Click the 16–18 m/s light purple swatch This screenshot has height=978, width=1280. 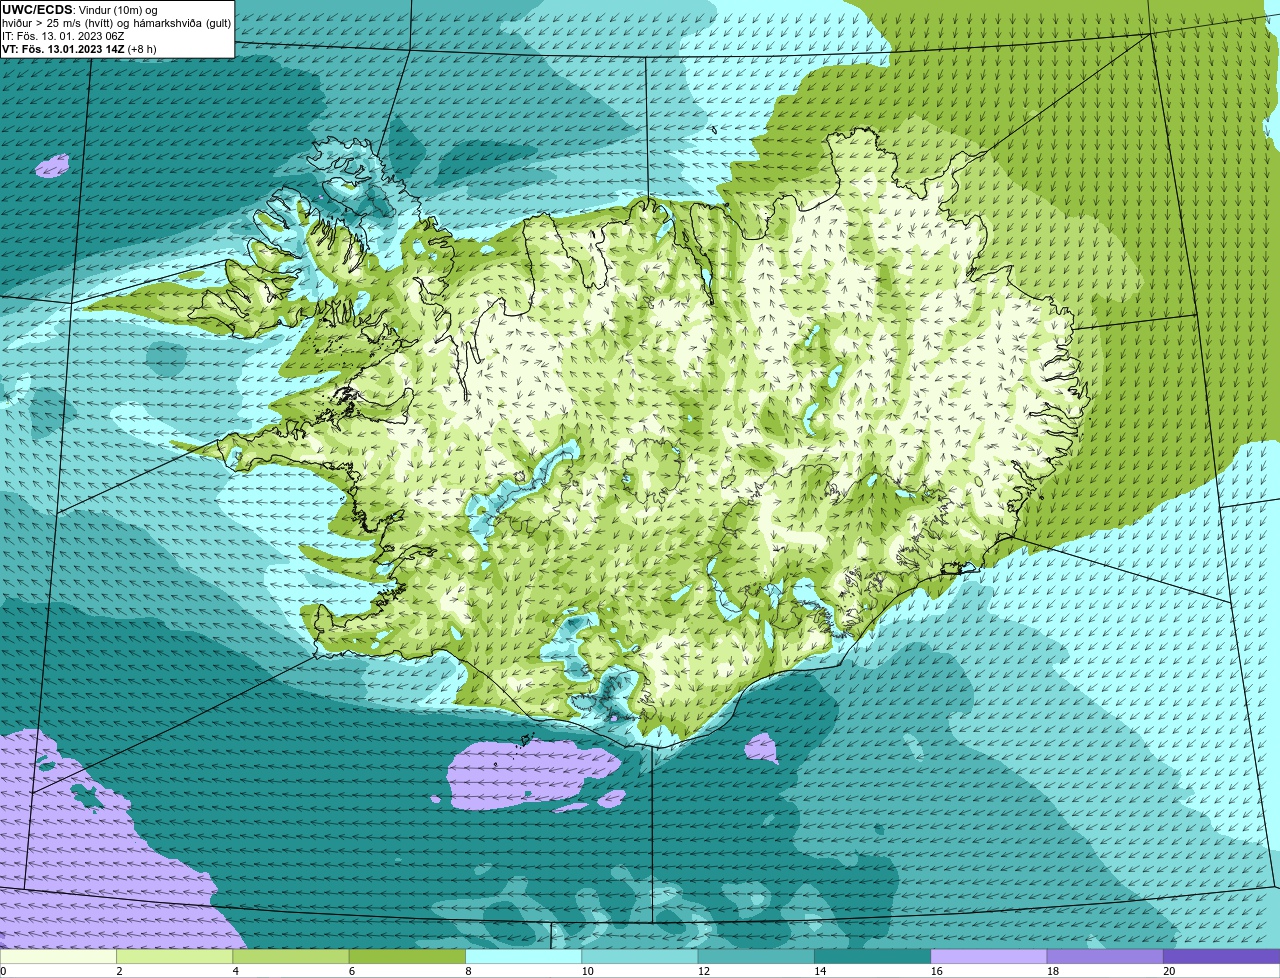(x=989, y=956)
